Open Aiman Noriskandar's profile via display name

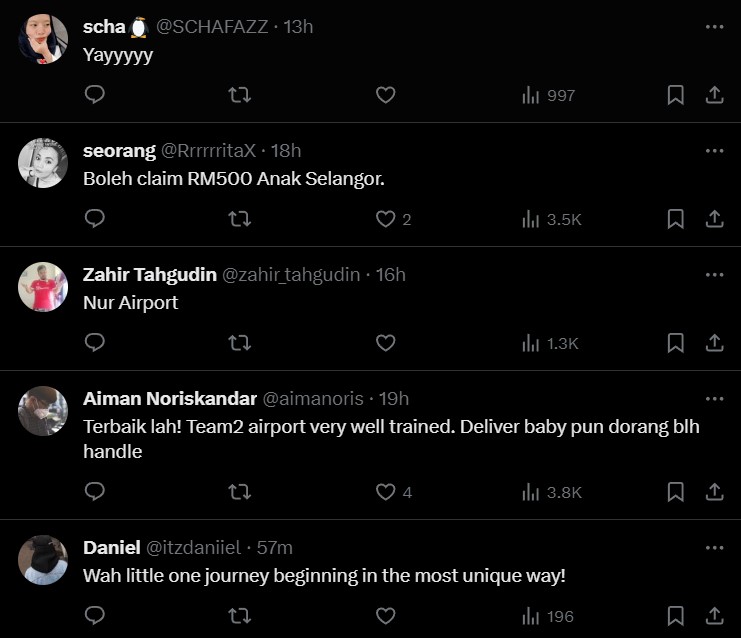point(169,399)
